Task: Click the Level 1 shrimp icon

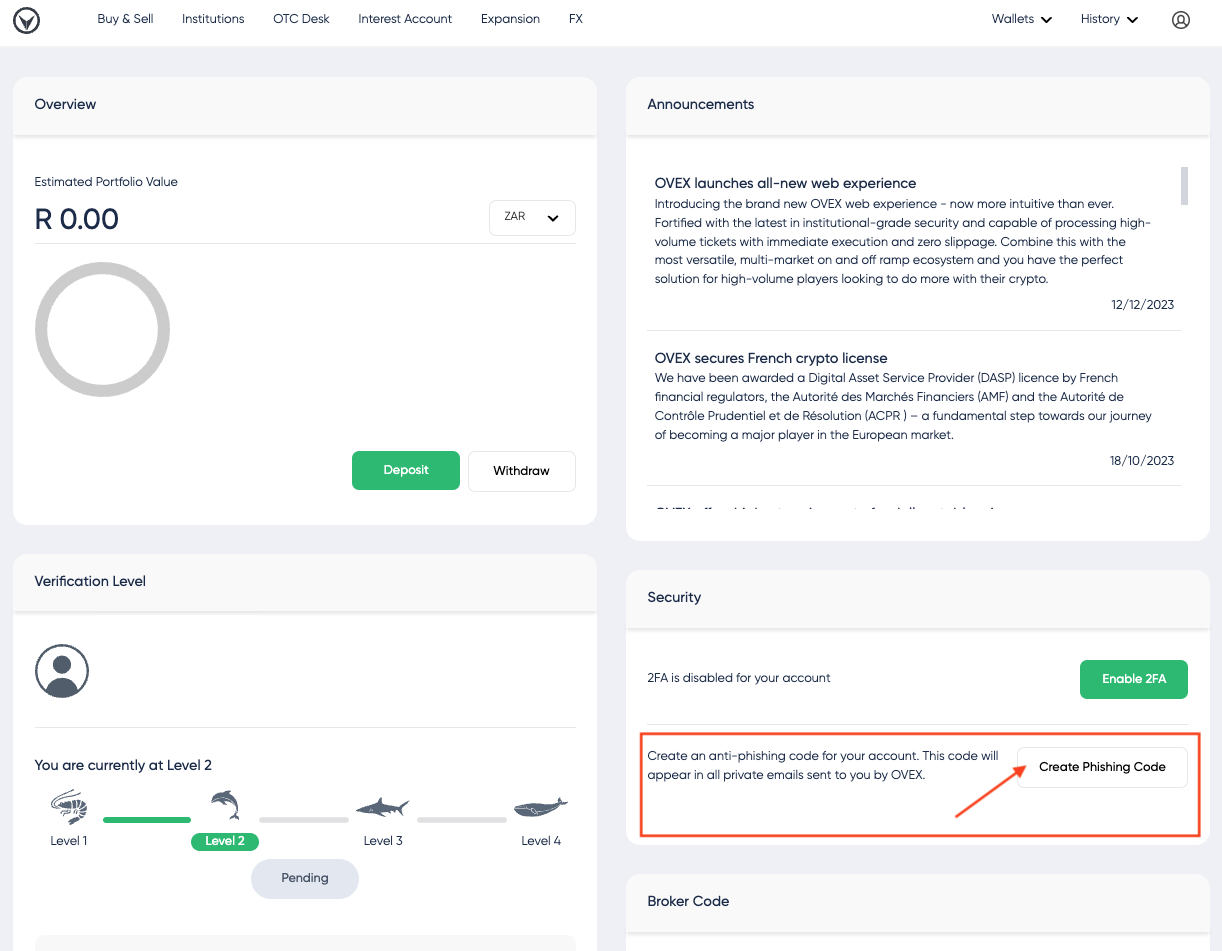Action: (69, 806)
